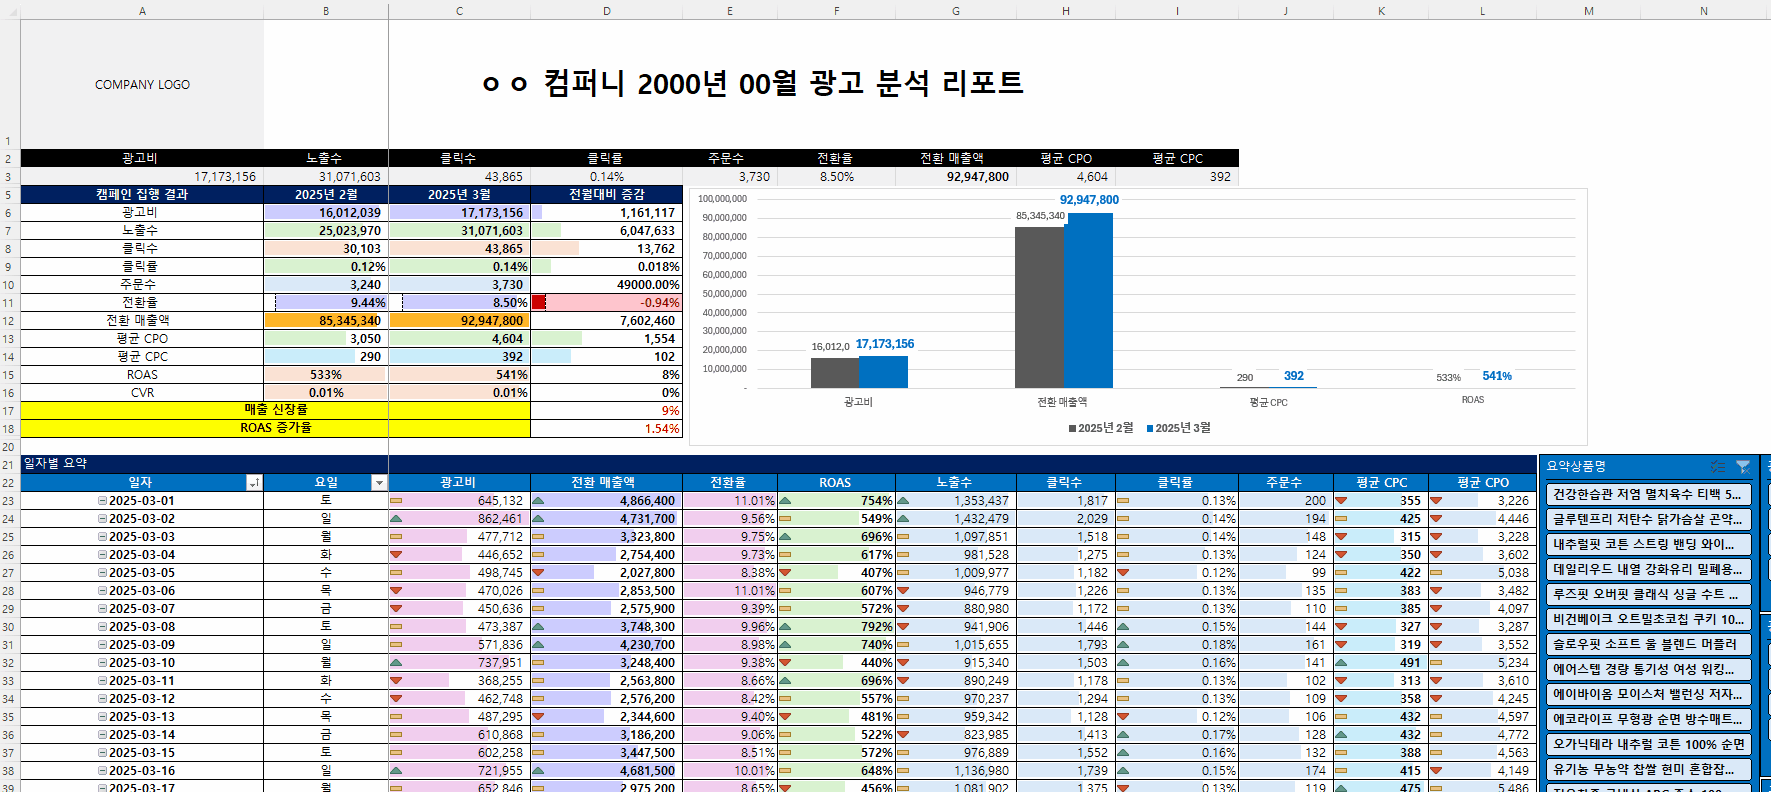Click the 전환 매출액 pivot column header

coord(606,483)
